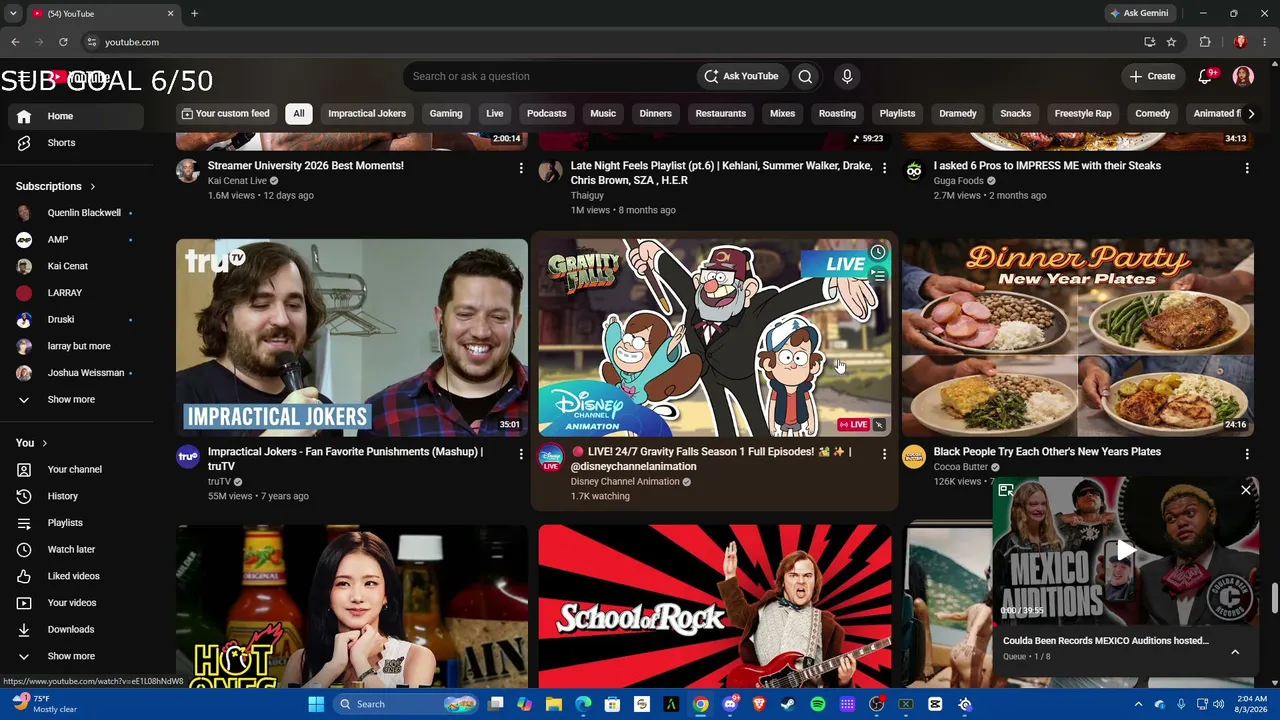Select the Podcasts filter chip
Screen dimensions: 1280x720
click(547, 113)
